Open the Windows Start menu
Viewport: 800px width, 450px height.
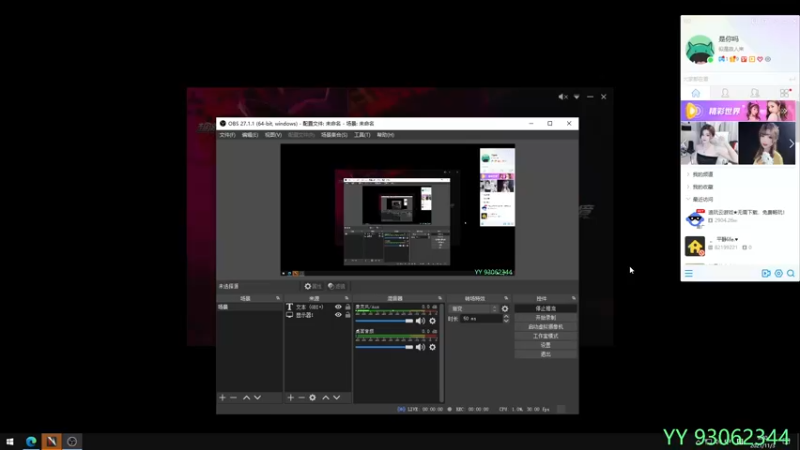click(x=10, y=441)
